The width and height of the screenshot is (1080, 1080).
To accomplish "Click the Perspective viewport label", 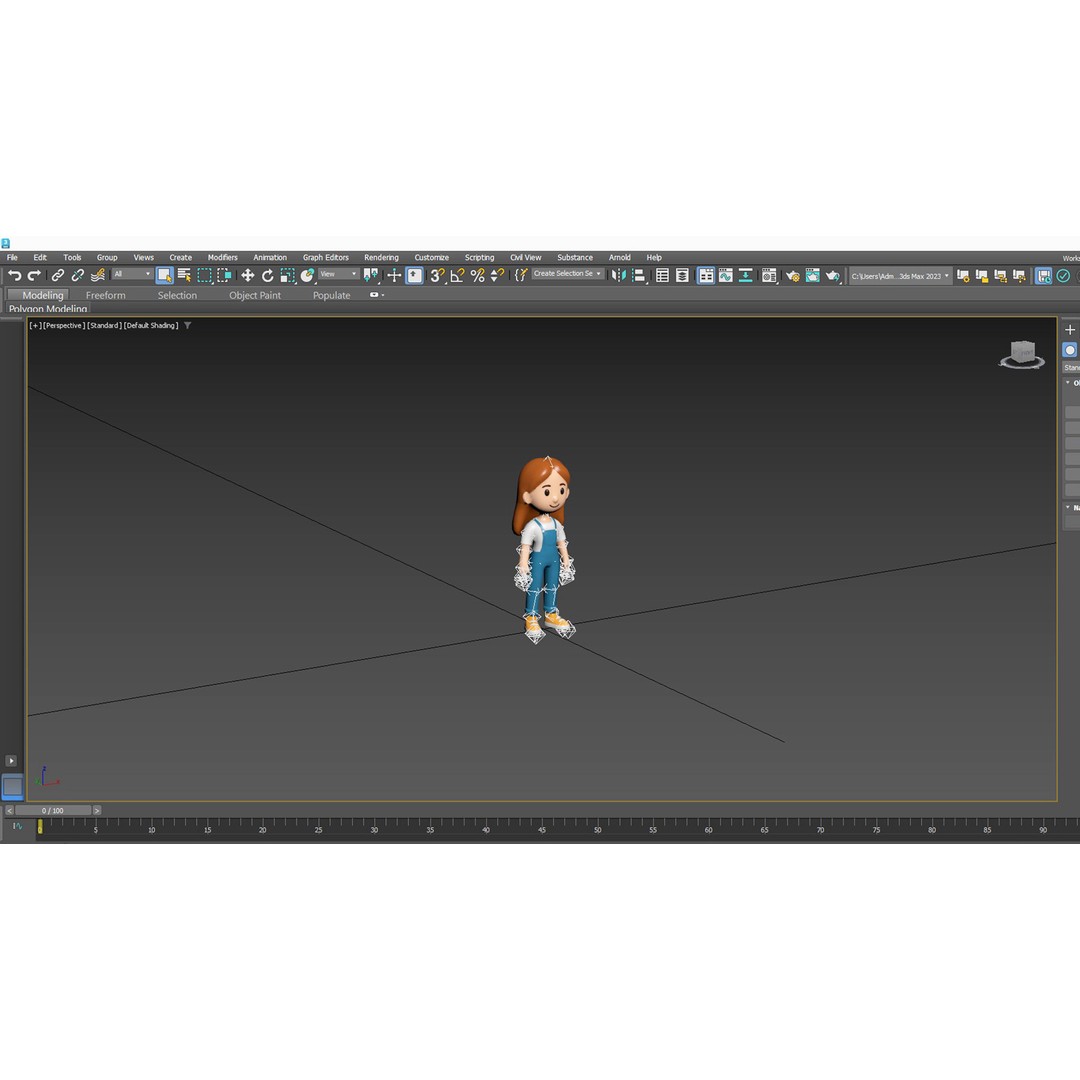I will pos(62,325).
